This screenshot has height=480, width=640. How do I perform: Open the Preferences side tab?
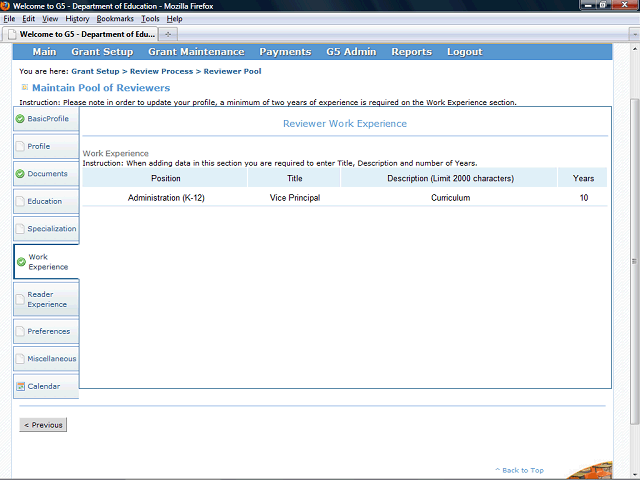click(46, 331)
